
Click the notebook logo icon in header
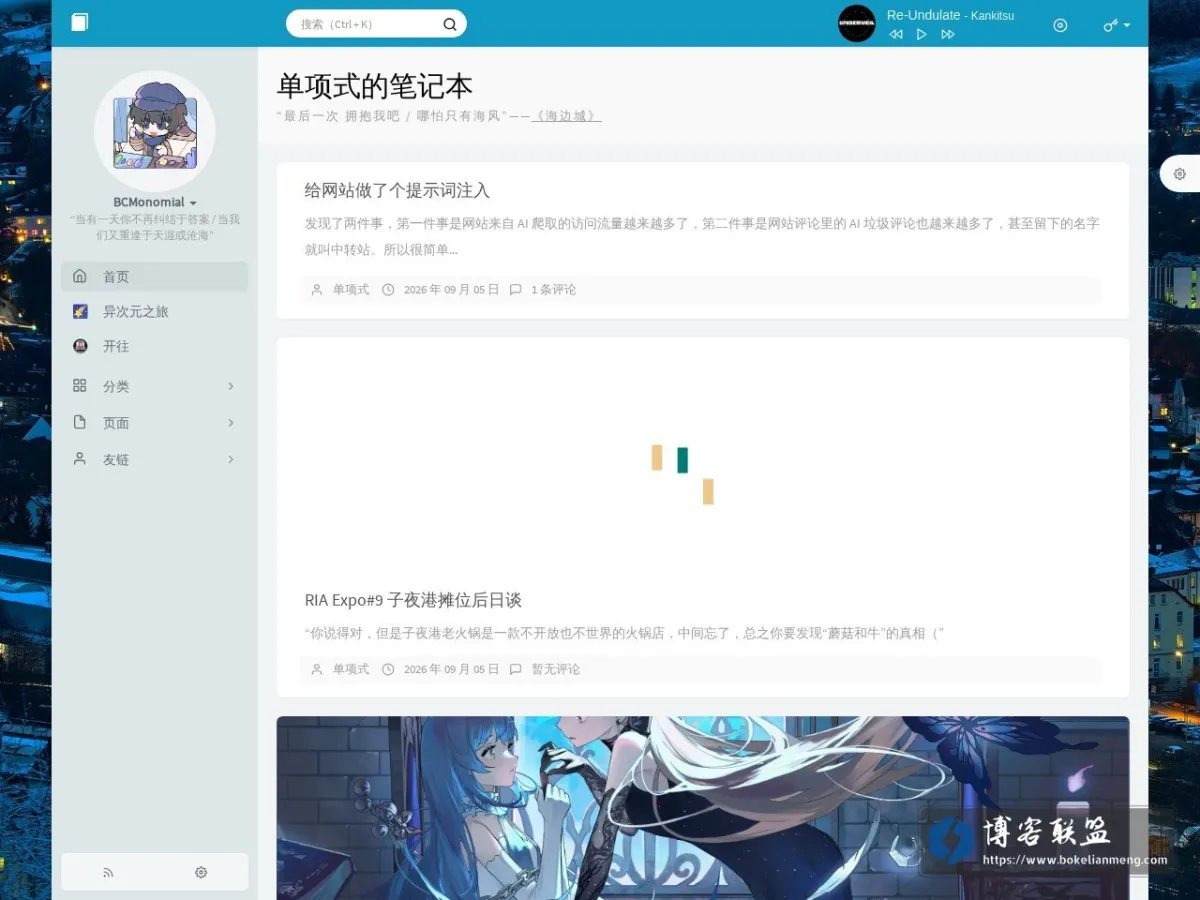(x=80, y=22)
